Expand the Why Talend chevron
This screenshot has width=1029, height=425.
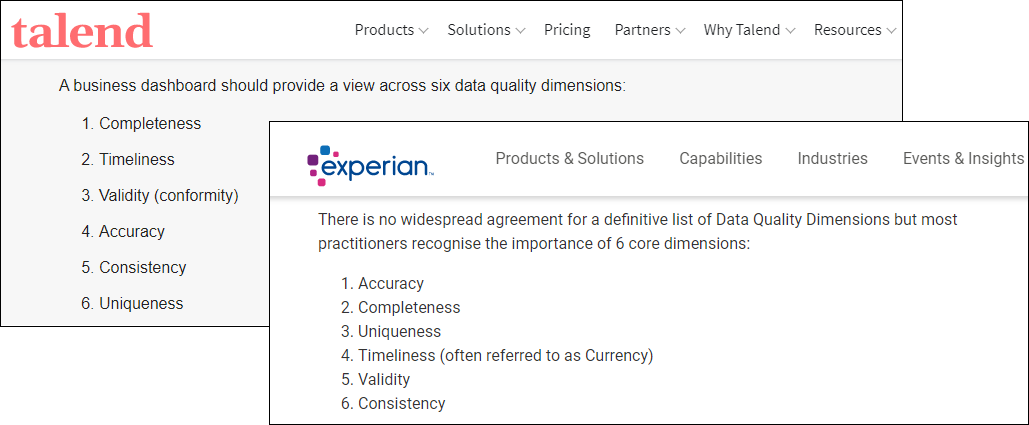[790, 31]
